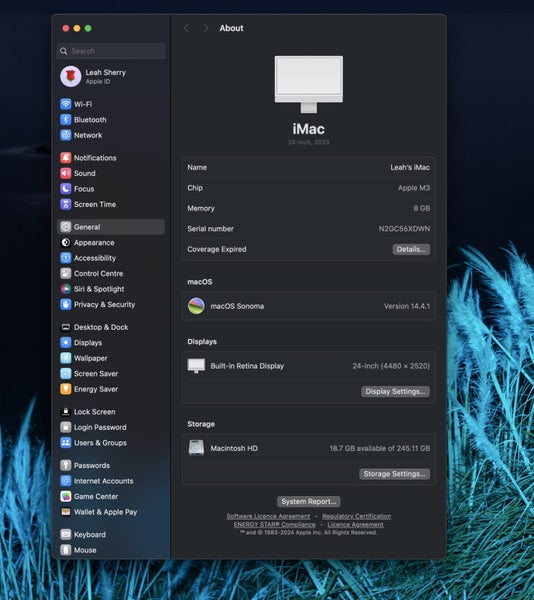Viewport: 534px width, 600px height.
Task: Select the Focus moon icon
Action: tap(66, 189)
